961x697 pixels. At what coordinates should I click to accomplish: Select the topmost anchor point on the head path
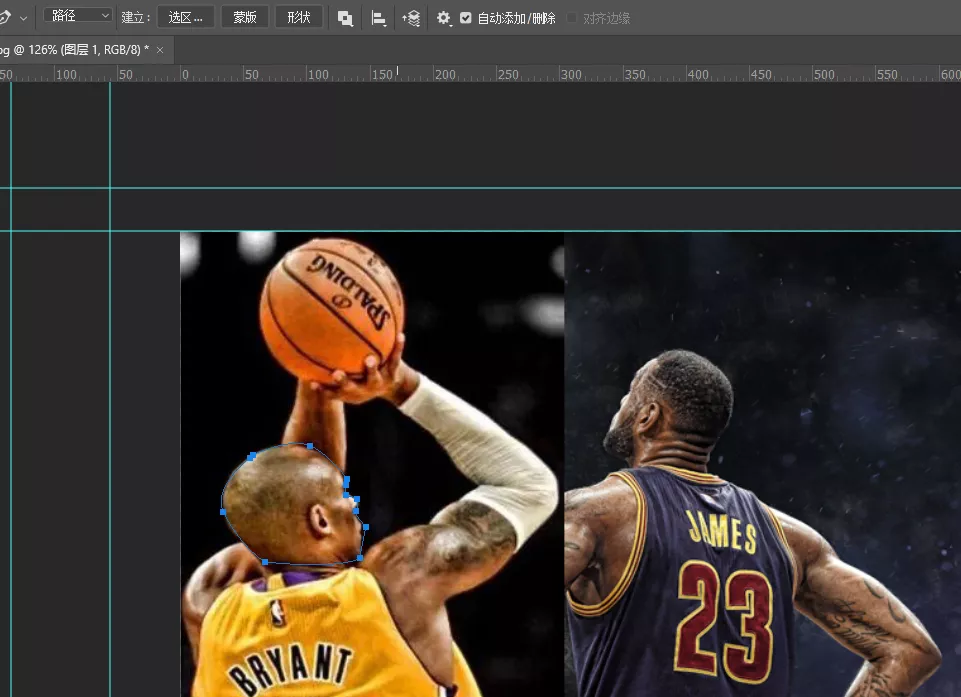pos(310,446)
